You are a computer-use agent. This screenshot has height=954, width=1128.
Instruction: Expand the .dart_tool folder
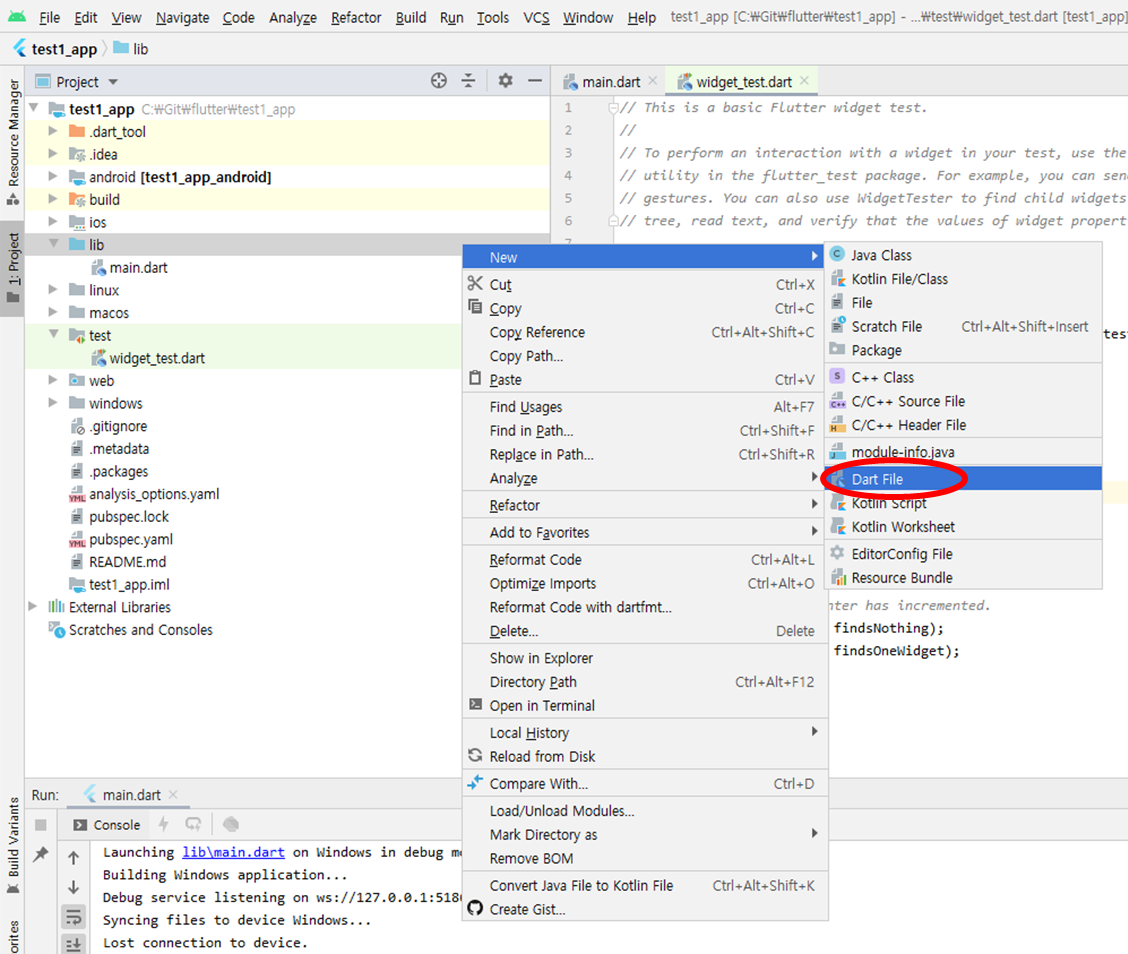[53, 131]
